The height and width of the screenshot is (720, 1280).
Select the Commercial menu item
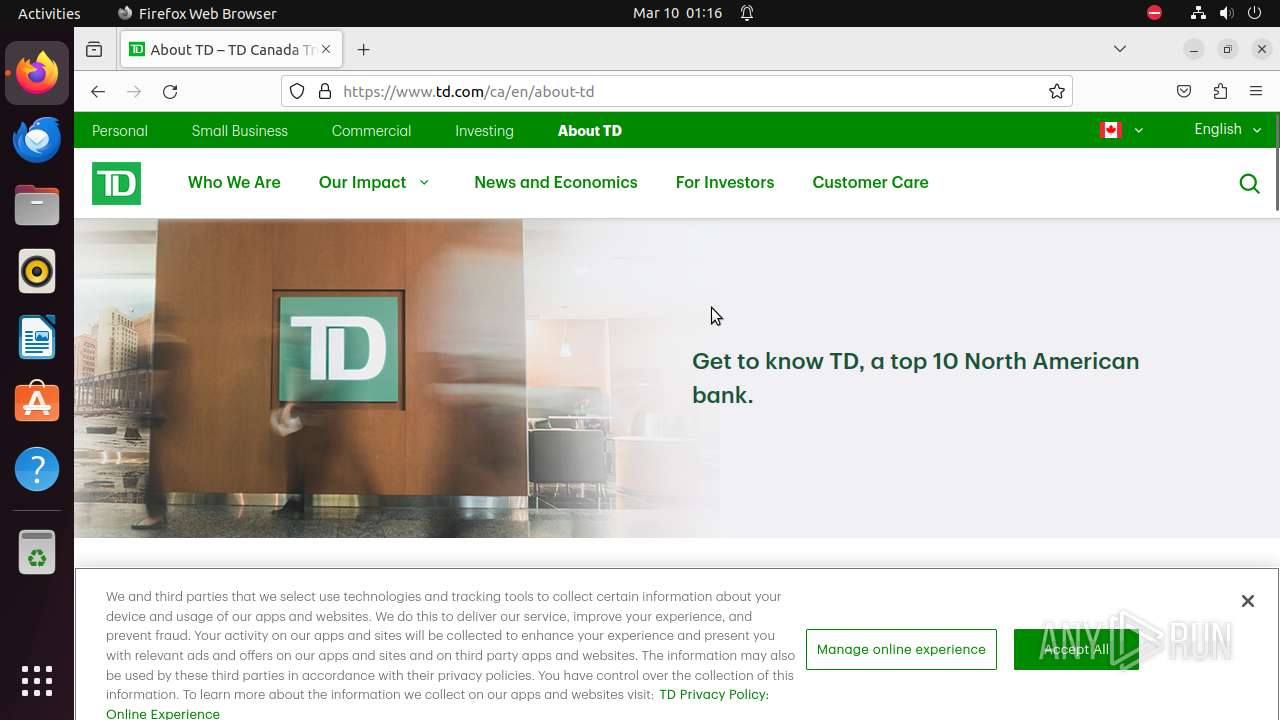(x=371, y=131)
